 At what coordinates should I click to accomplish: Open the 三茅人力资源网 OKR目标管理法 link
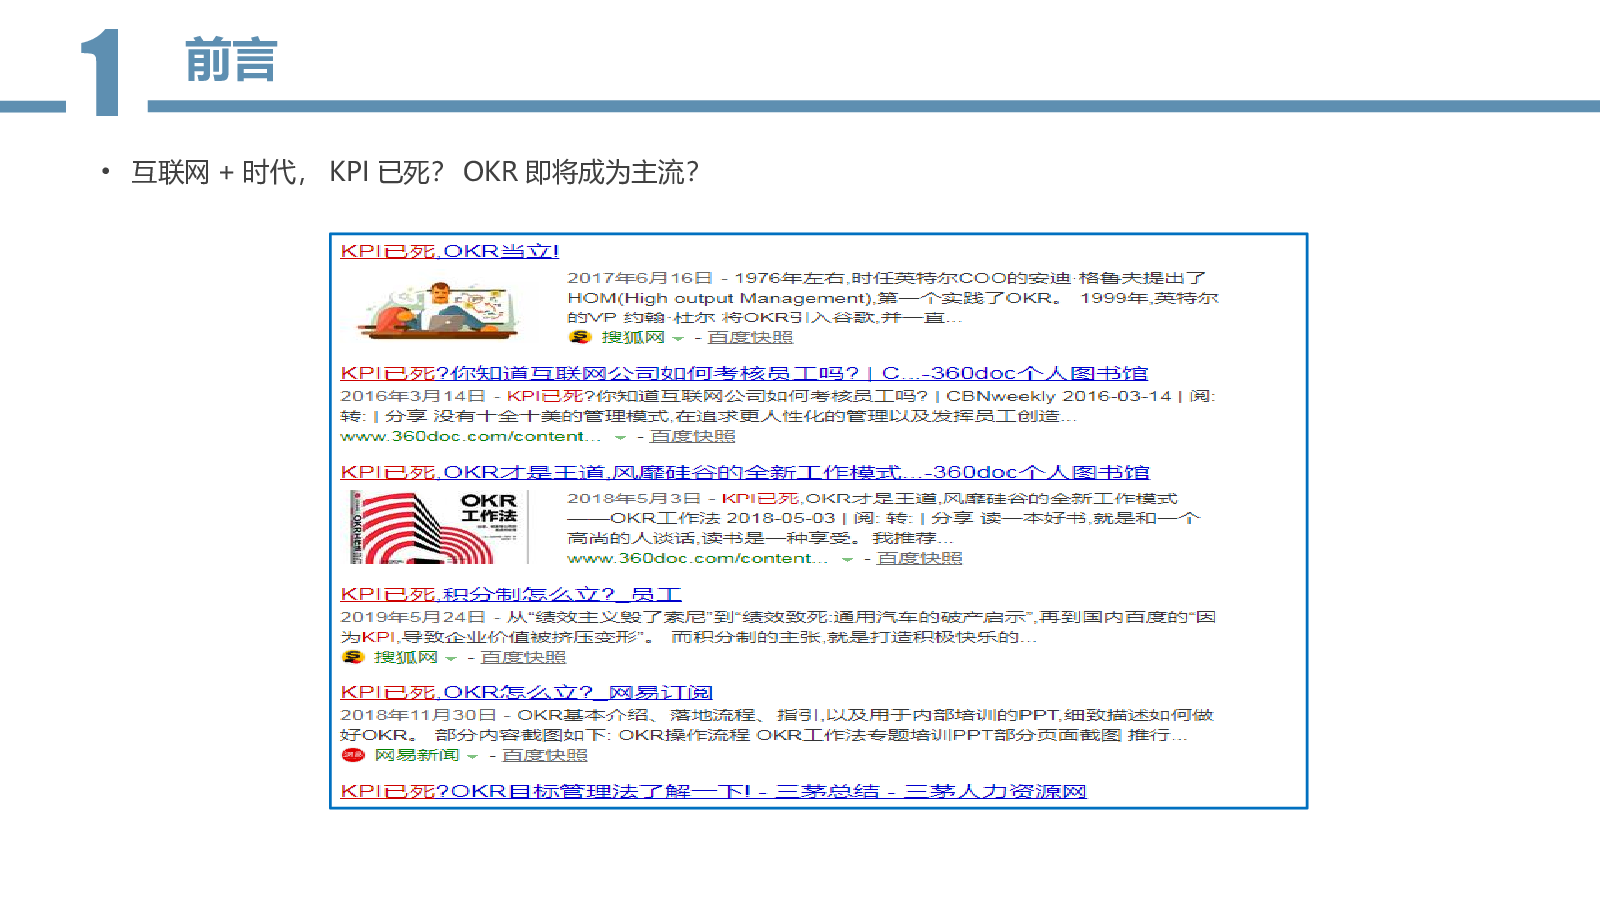[713, 791]
